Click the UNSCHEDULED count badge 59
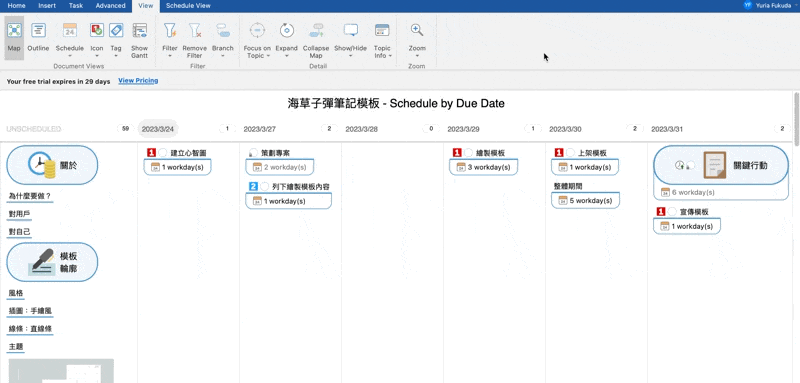 [125, 129]
